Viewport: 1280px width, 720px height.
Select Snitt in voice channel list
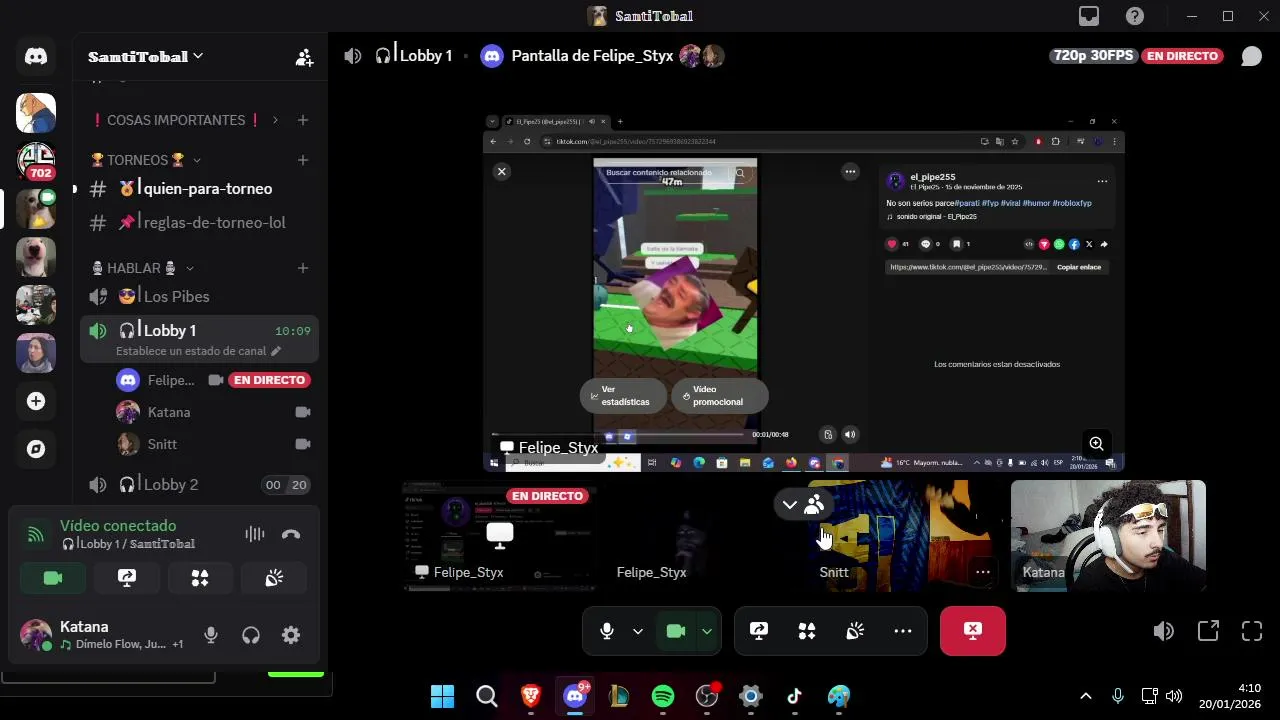pyautogui.click(x=214, y=444)
